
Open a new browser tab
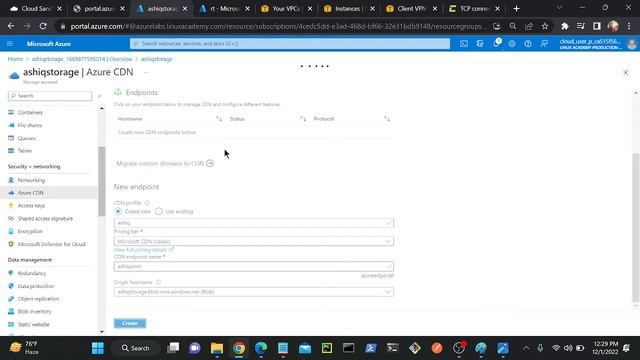click(516, 9)
